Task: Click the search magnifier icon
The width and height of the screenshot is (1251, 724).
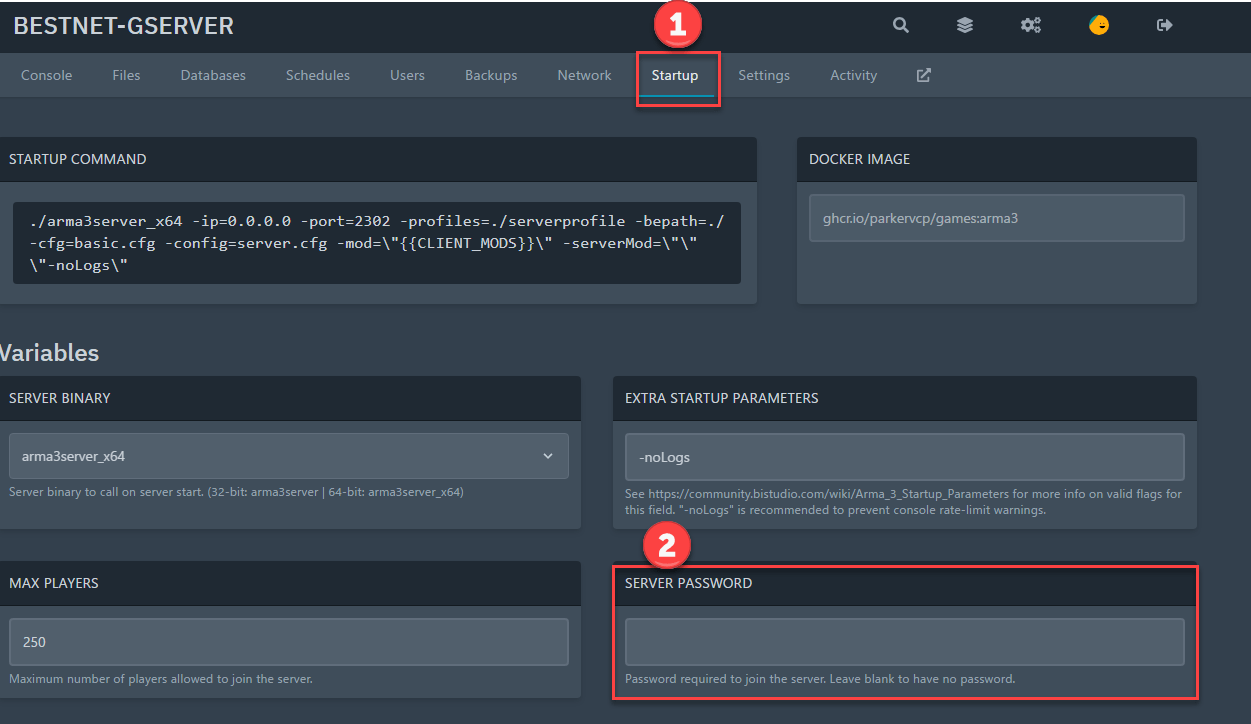Action: tap(901, 26)
